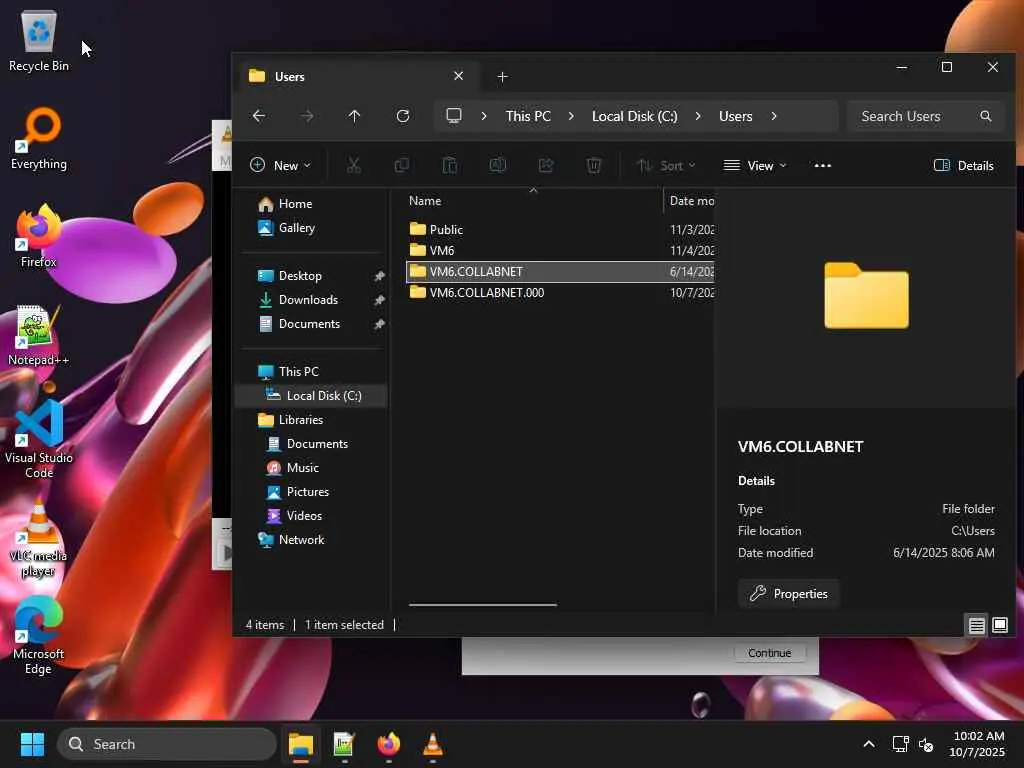
Task: Click the Share icon in toolbar
Action: tap(546, 166)
